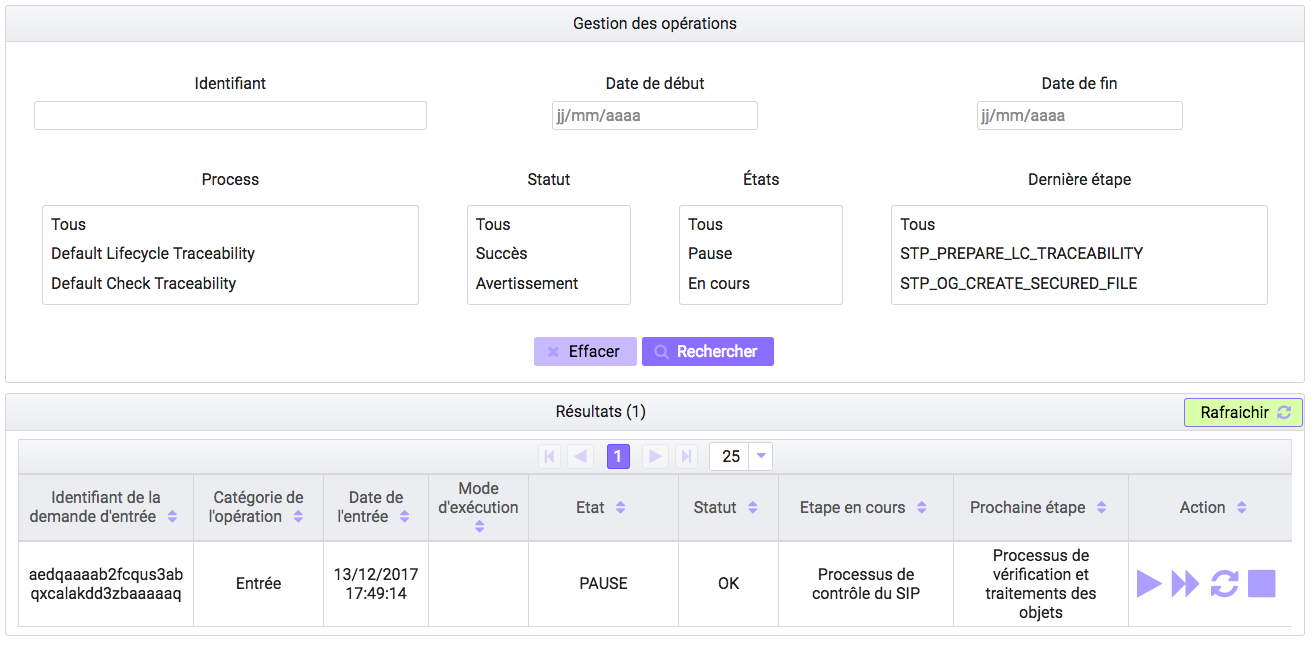Go to the previous results page icon
Viewport: 1315px width, 645px height.
pos(580,457)
